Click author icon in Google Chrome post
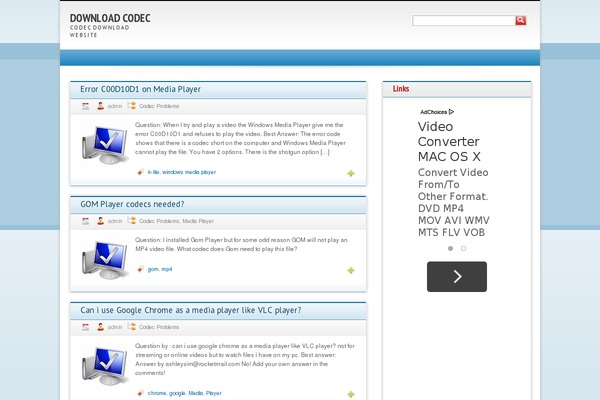 click(100, 327)
